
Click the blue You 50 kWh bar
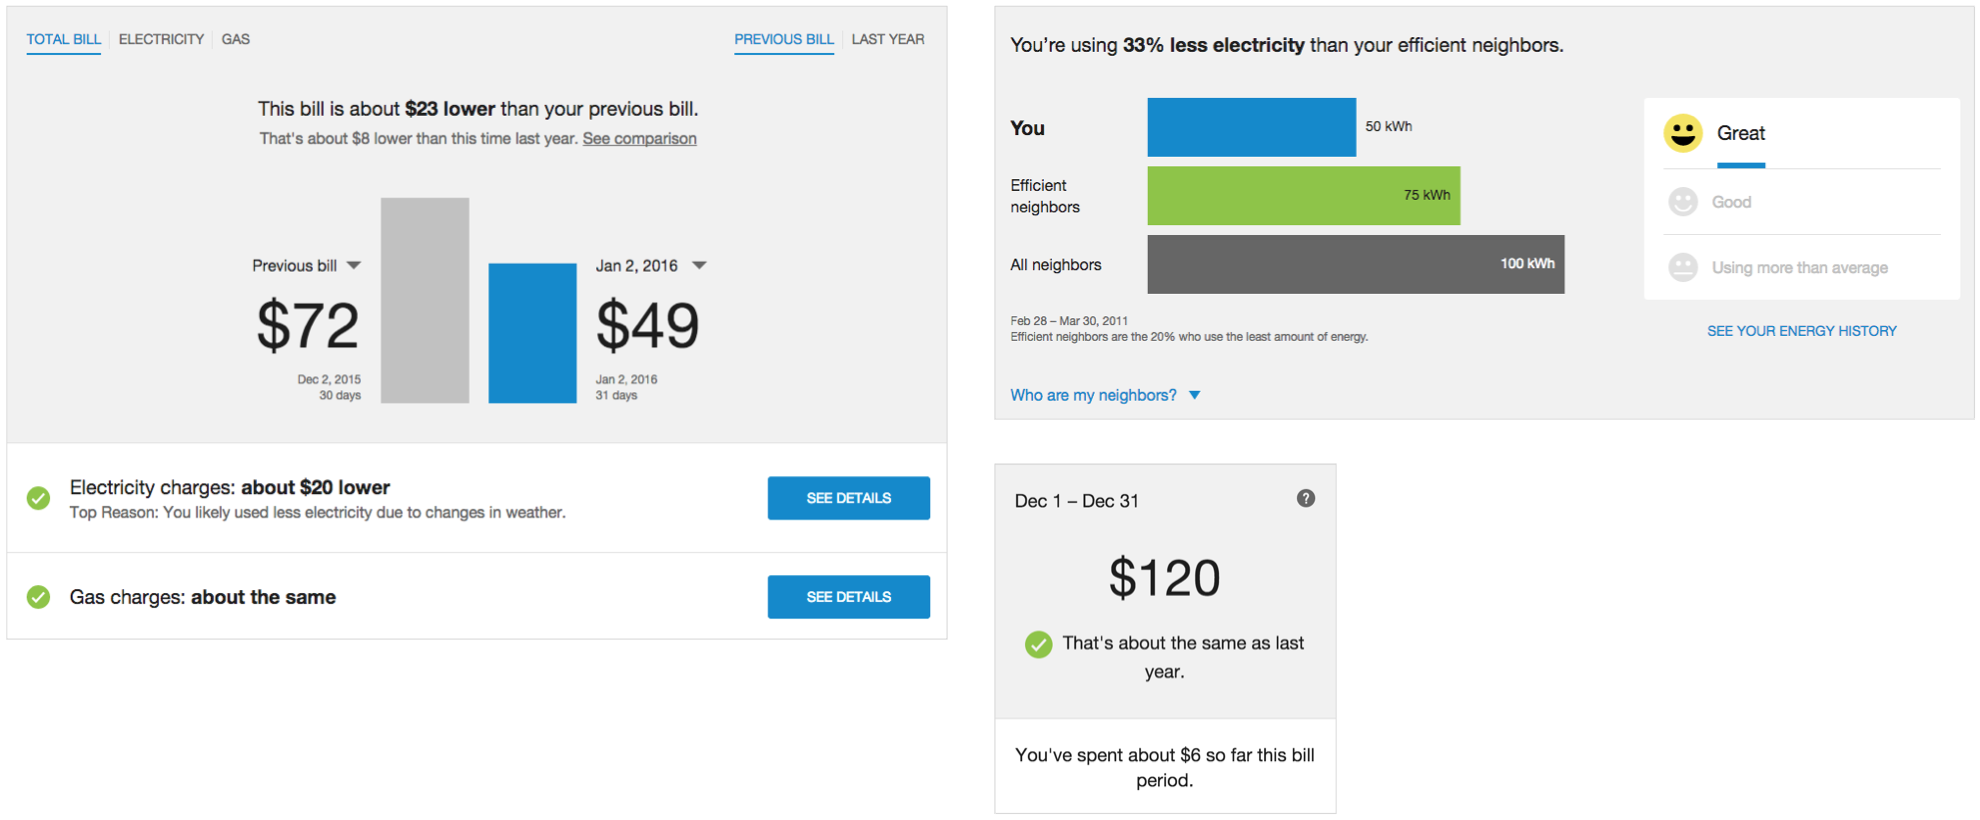[x=1252, y=127]
